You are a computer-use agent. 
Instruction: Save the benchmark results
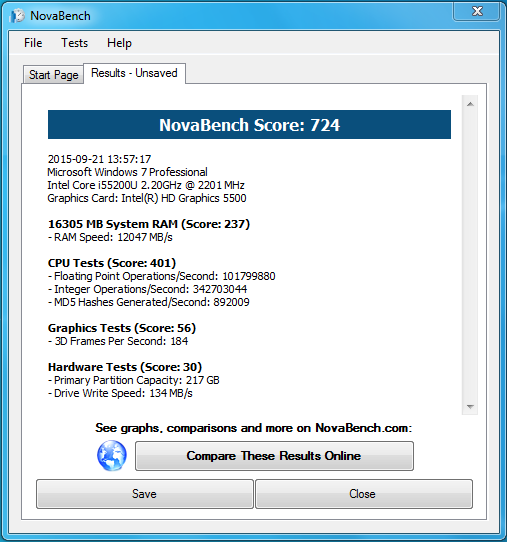145,494
